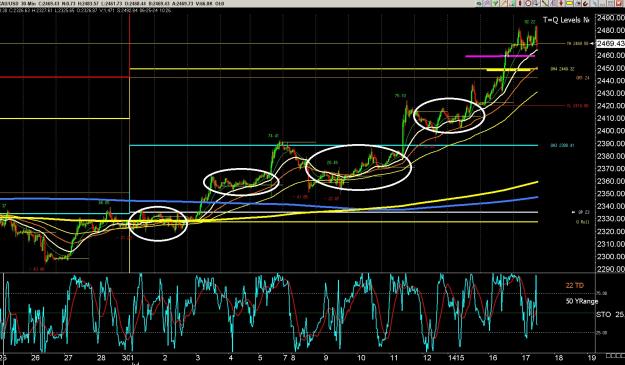Select the magenta horizontal level line
Image resolution: width=625 pixels, height=365 pixels.
(500, 56)
